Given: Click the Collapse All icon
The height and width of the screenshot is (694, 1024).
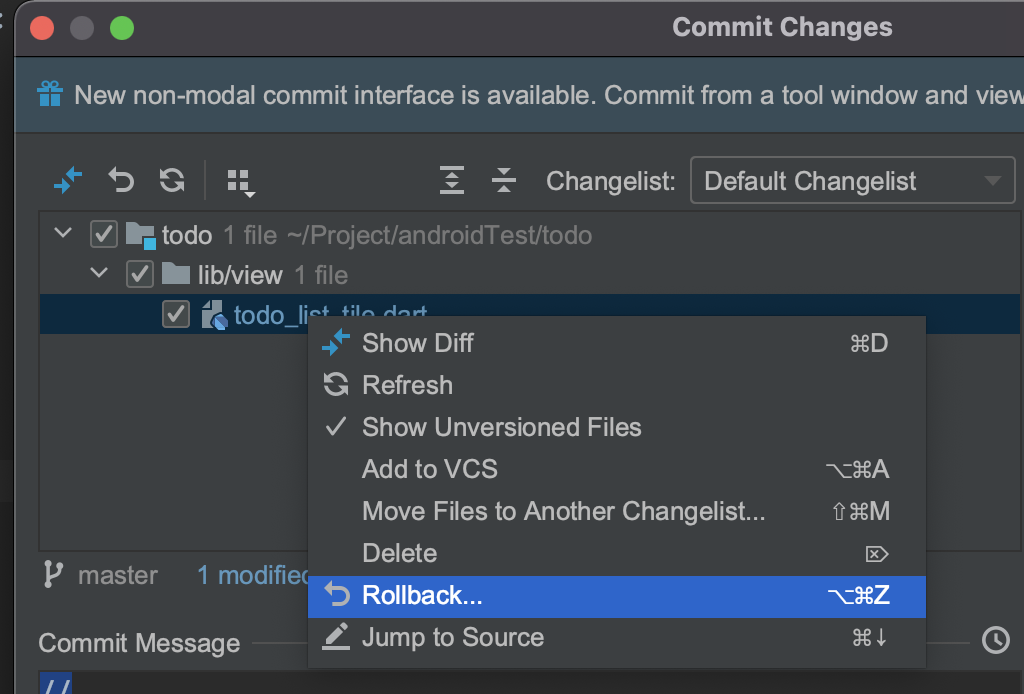Looking at the screenshot, I should click(504, 181).
